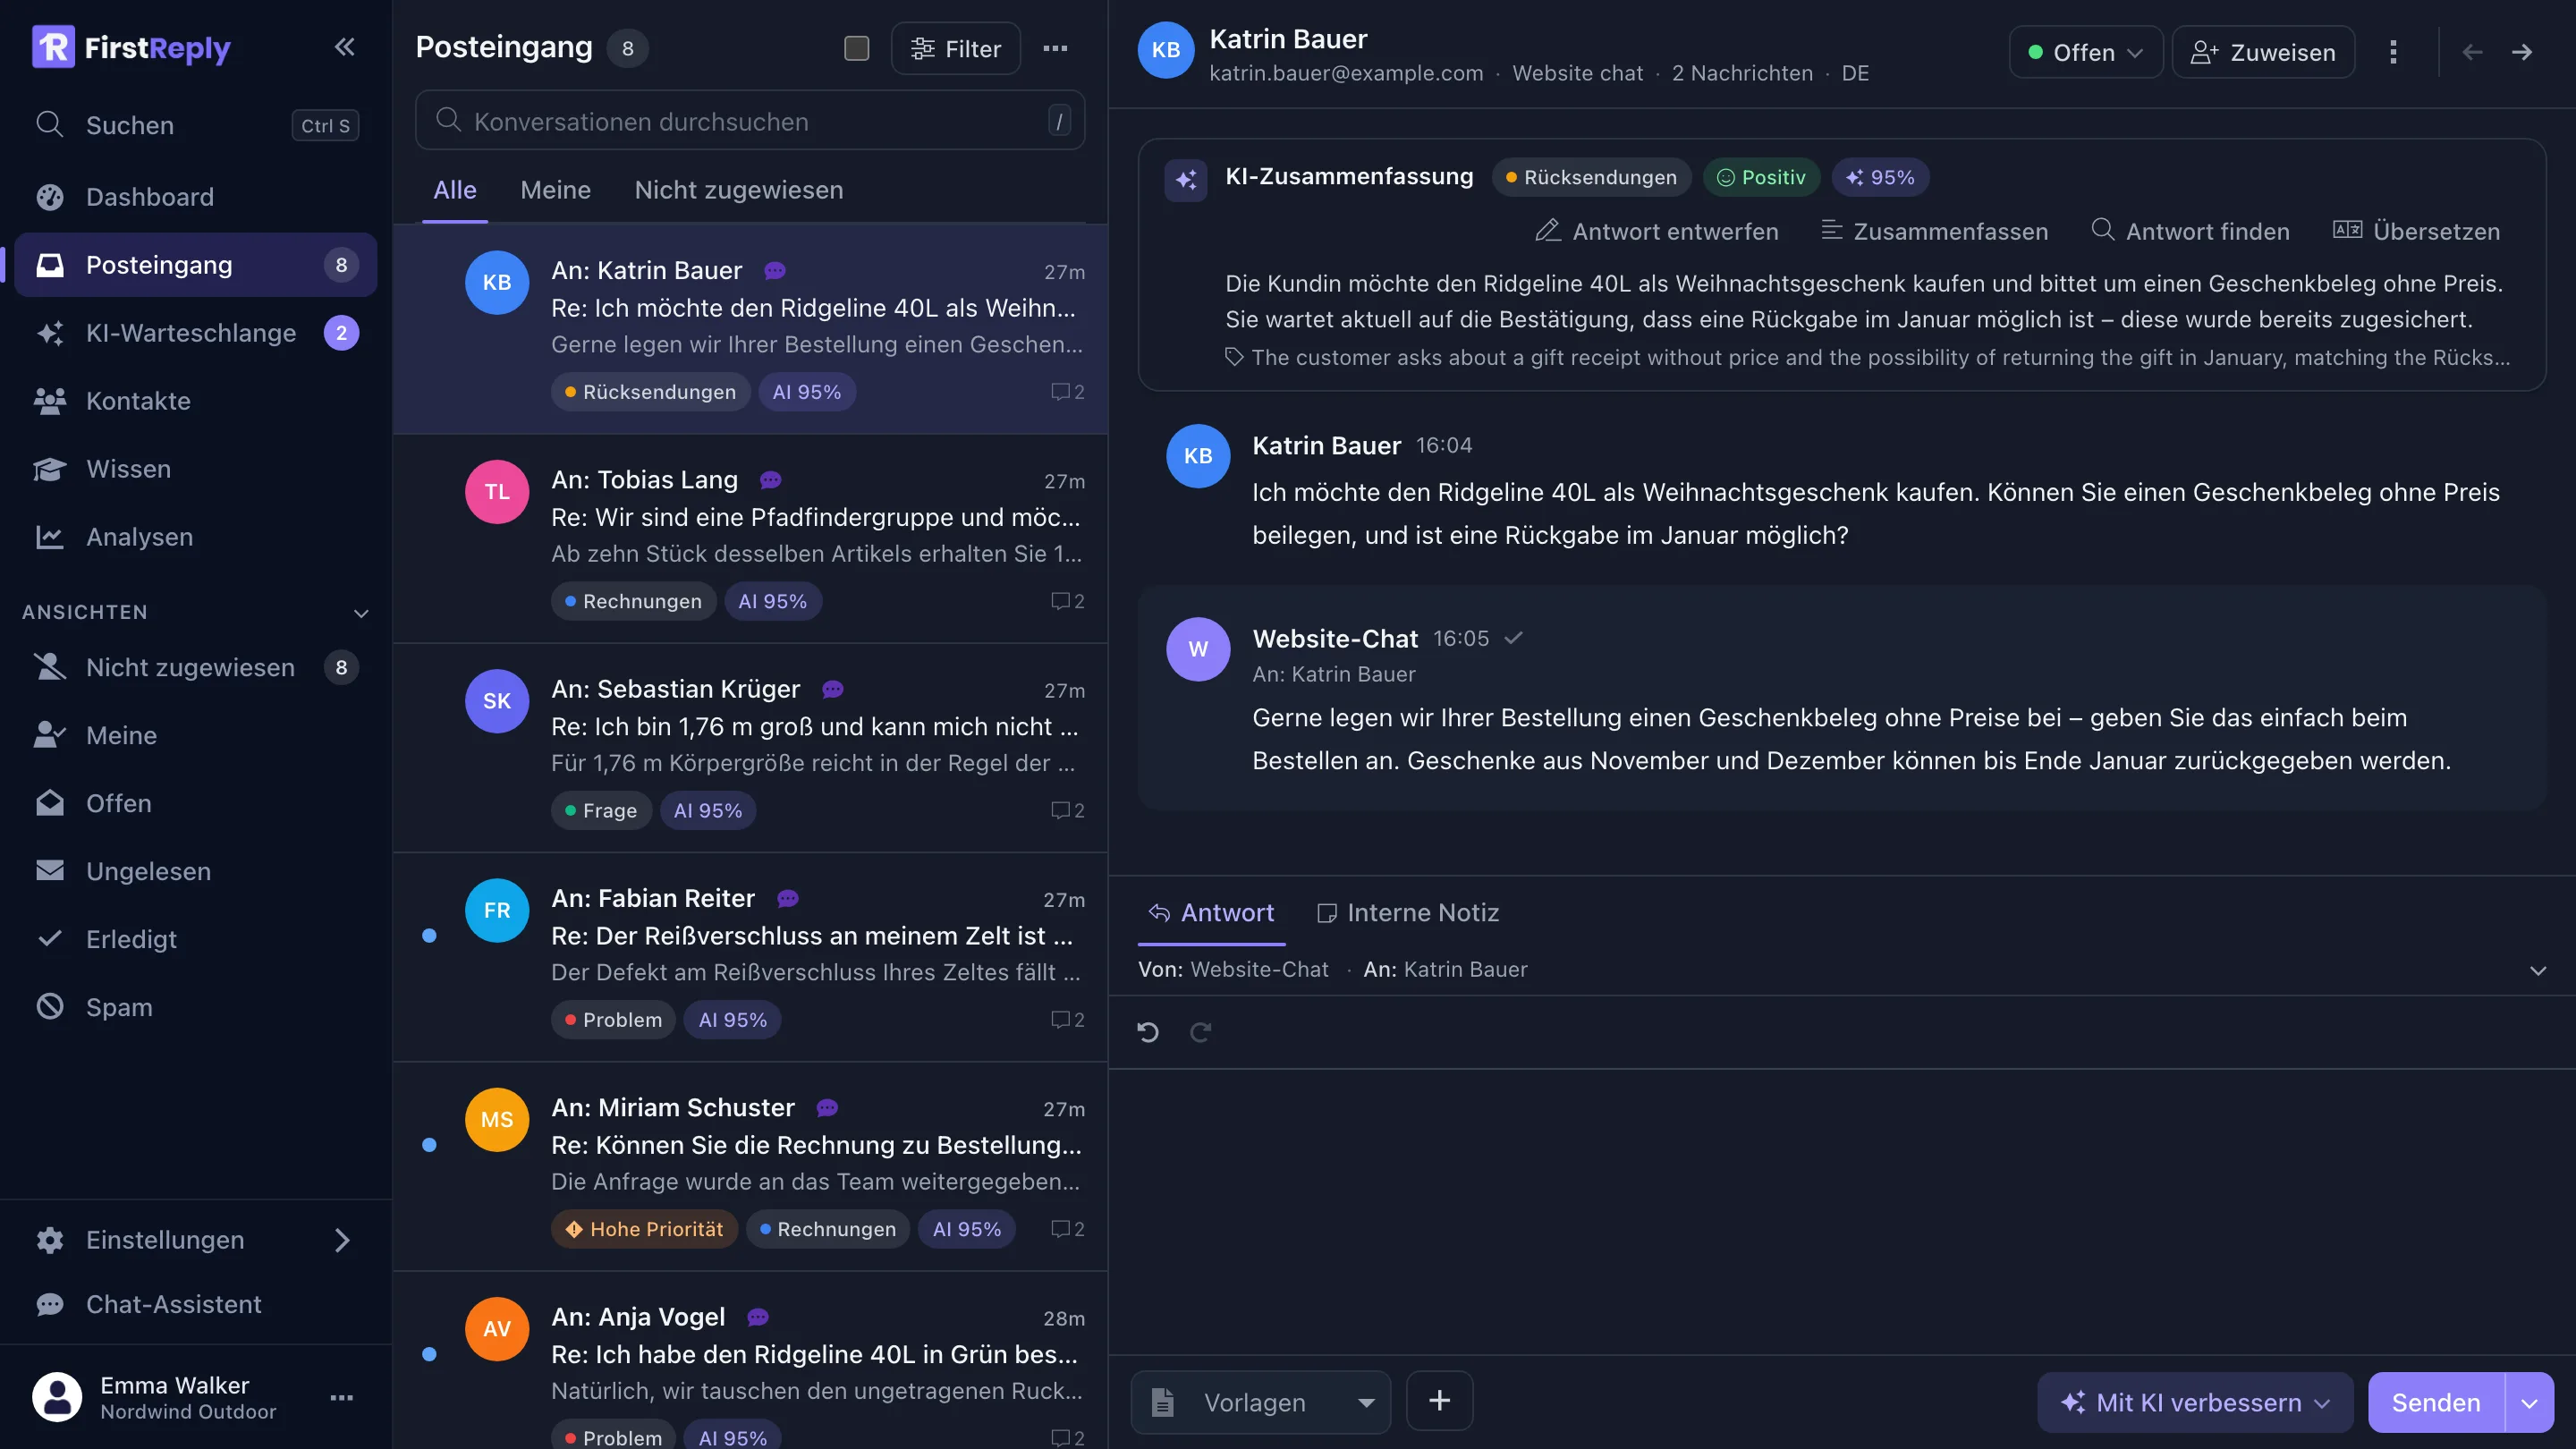Switch to Interne Notiz tab
The width and height of the screenshot is (2576, 1449).
click(1408, 913)
